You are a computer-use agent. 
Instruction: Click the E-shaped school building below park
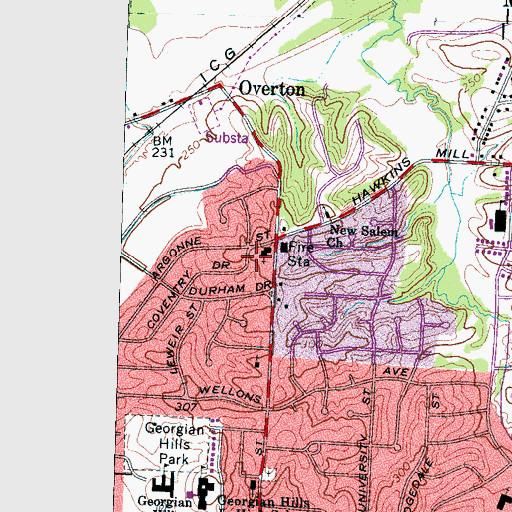[164, 483]
